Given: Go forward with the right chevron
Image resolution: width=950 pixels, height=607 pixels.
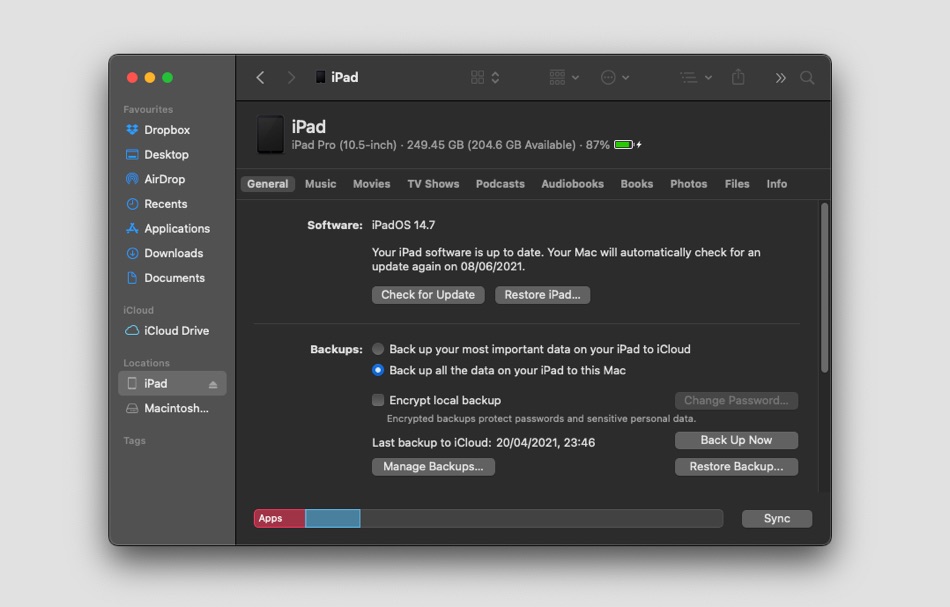Looking at the screenshot, I should click(291, 78).
